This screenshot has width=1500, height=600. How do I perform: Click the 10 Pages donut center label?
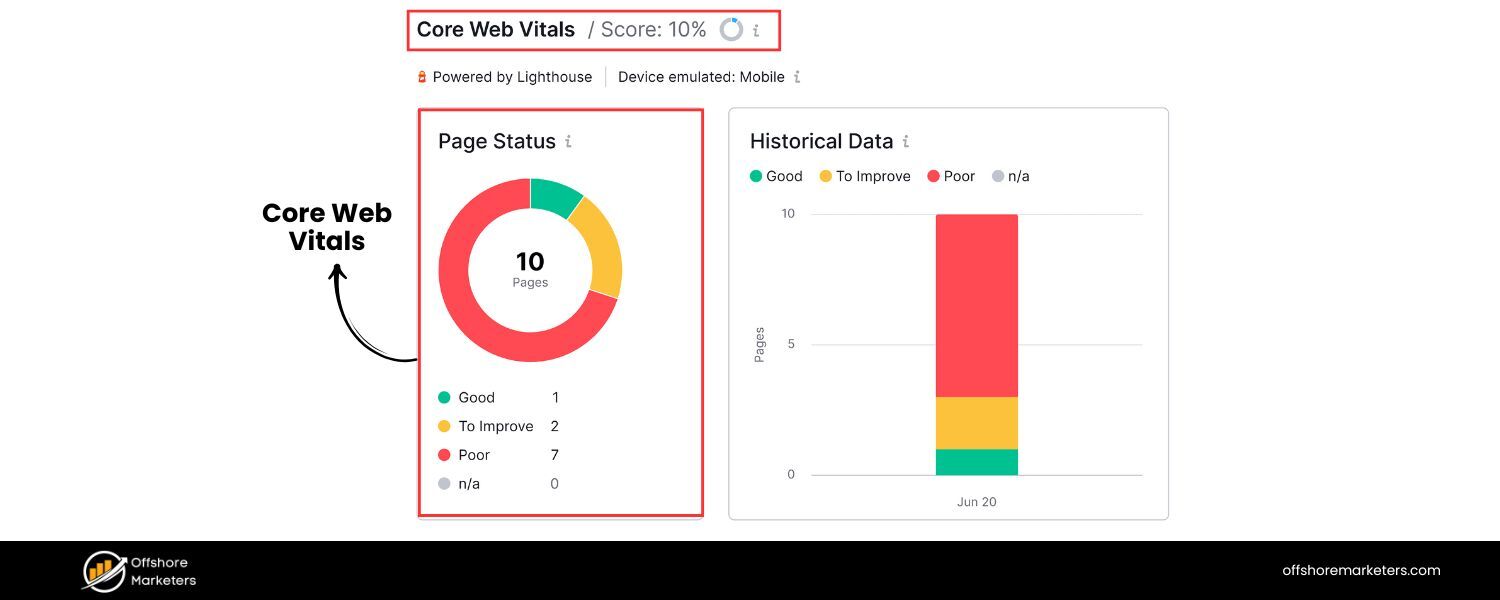pos(530,268)
